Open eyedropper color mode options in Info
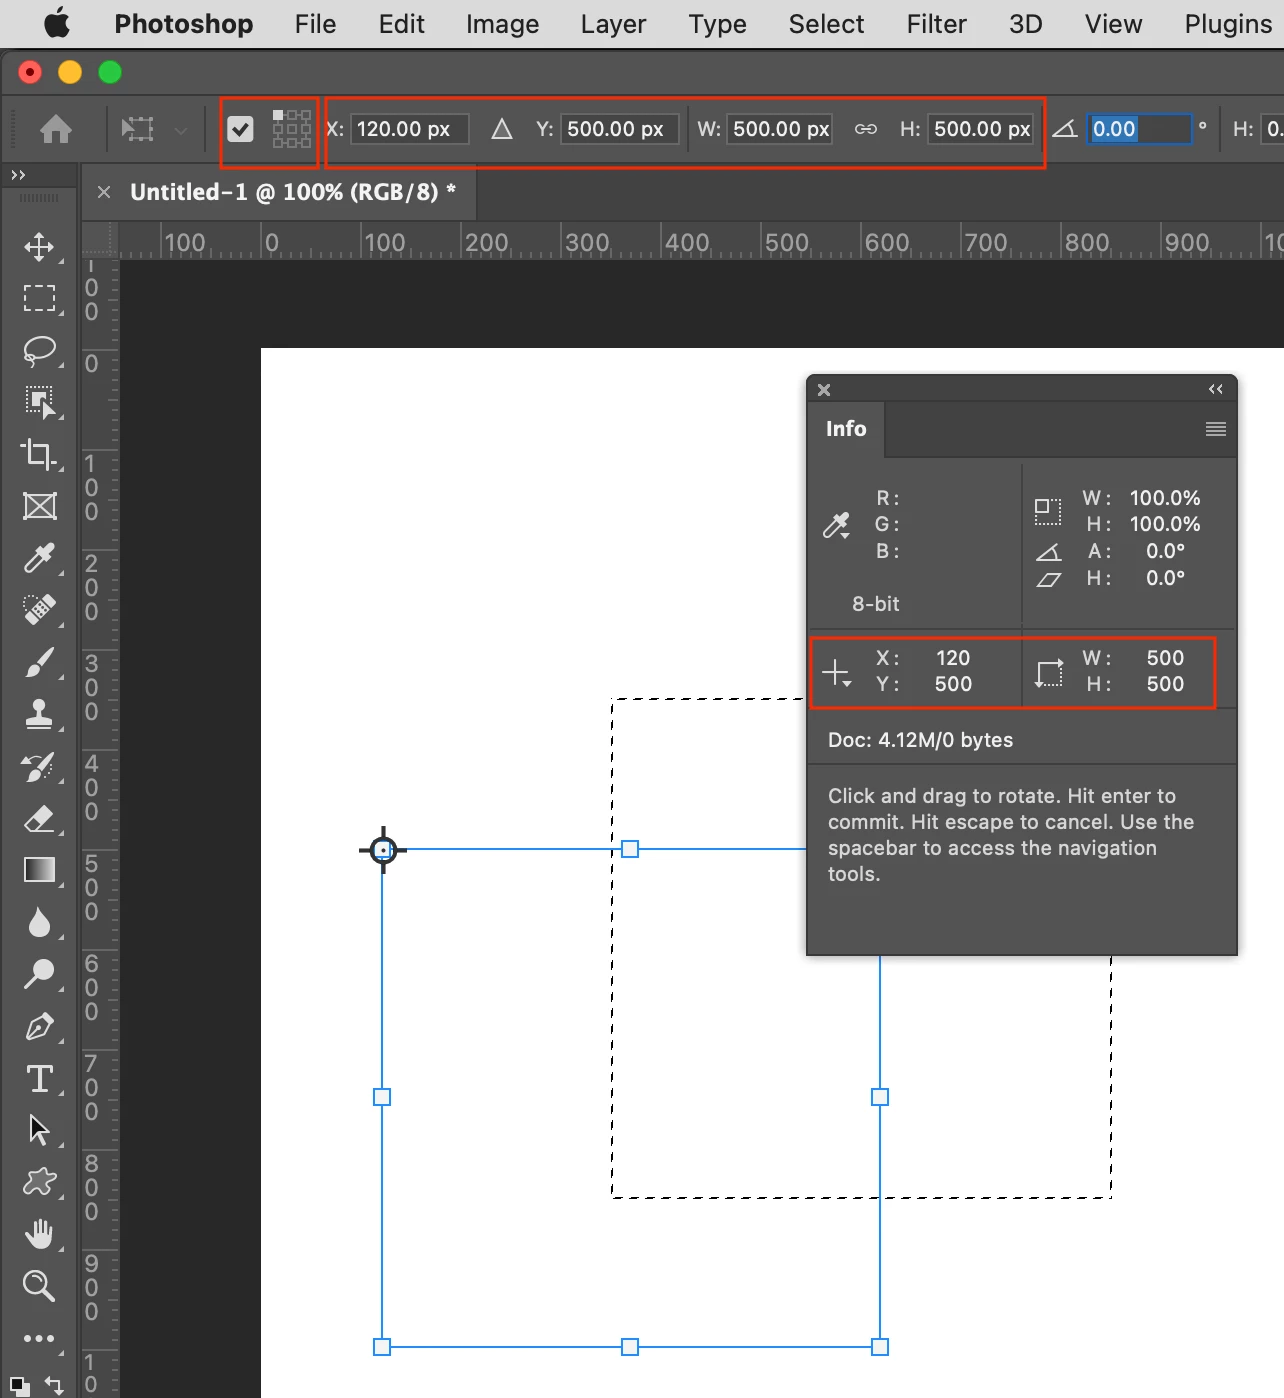The width and height of the screenshot is (1284, 1398). point(837,525)
